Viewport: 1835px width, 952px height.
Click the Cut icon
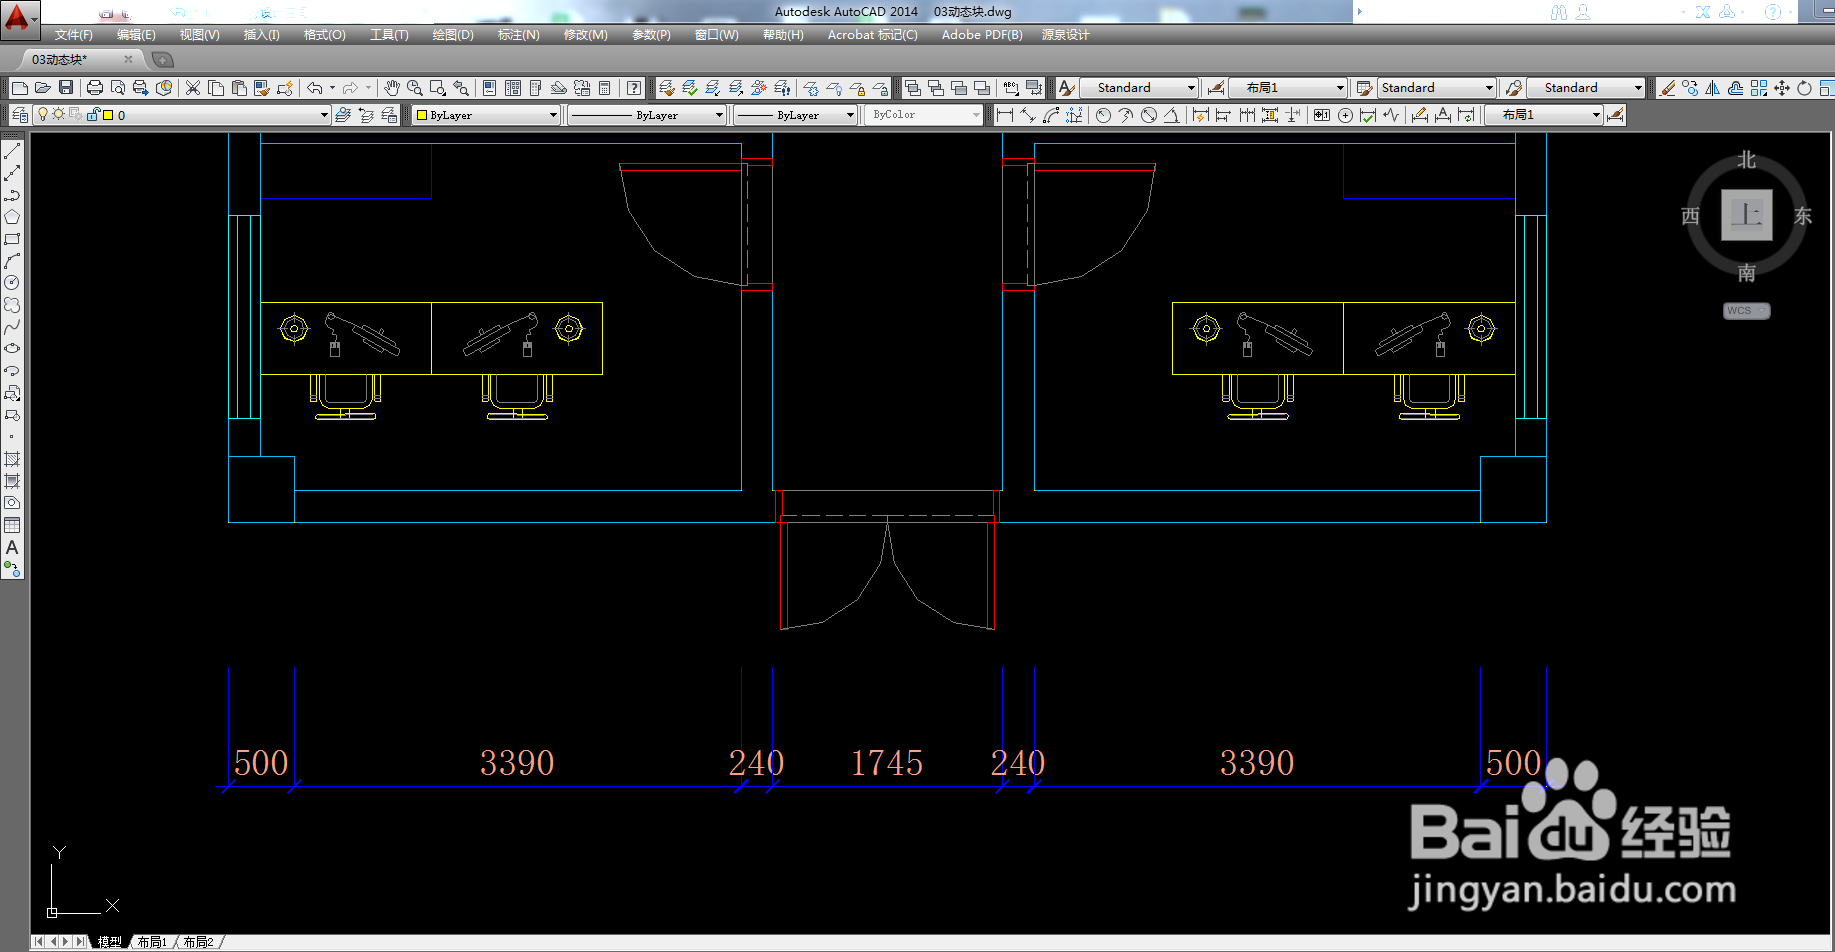point(193,88)
